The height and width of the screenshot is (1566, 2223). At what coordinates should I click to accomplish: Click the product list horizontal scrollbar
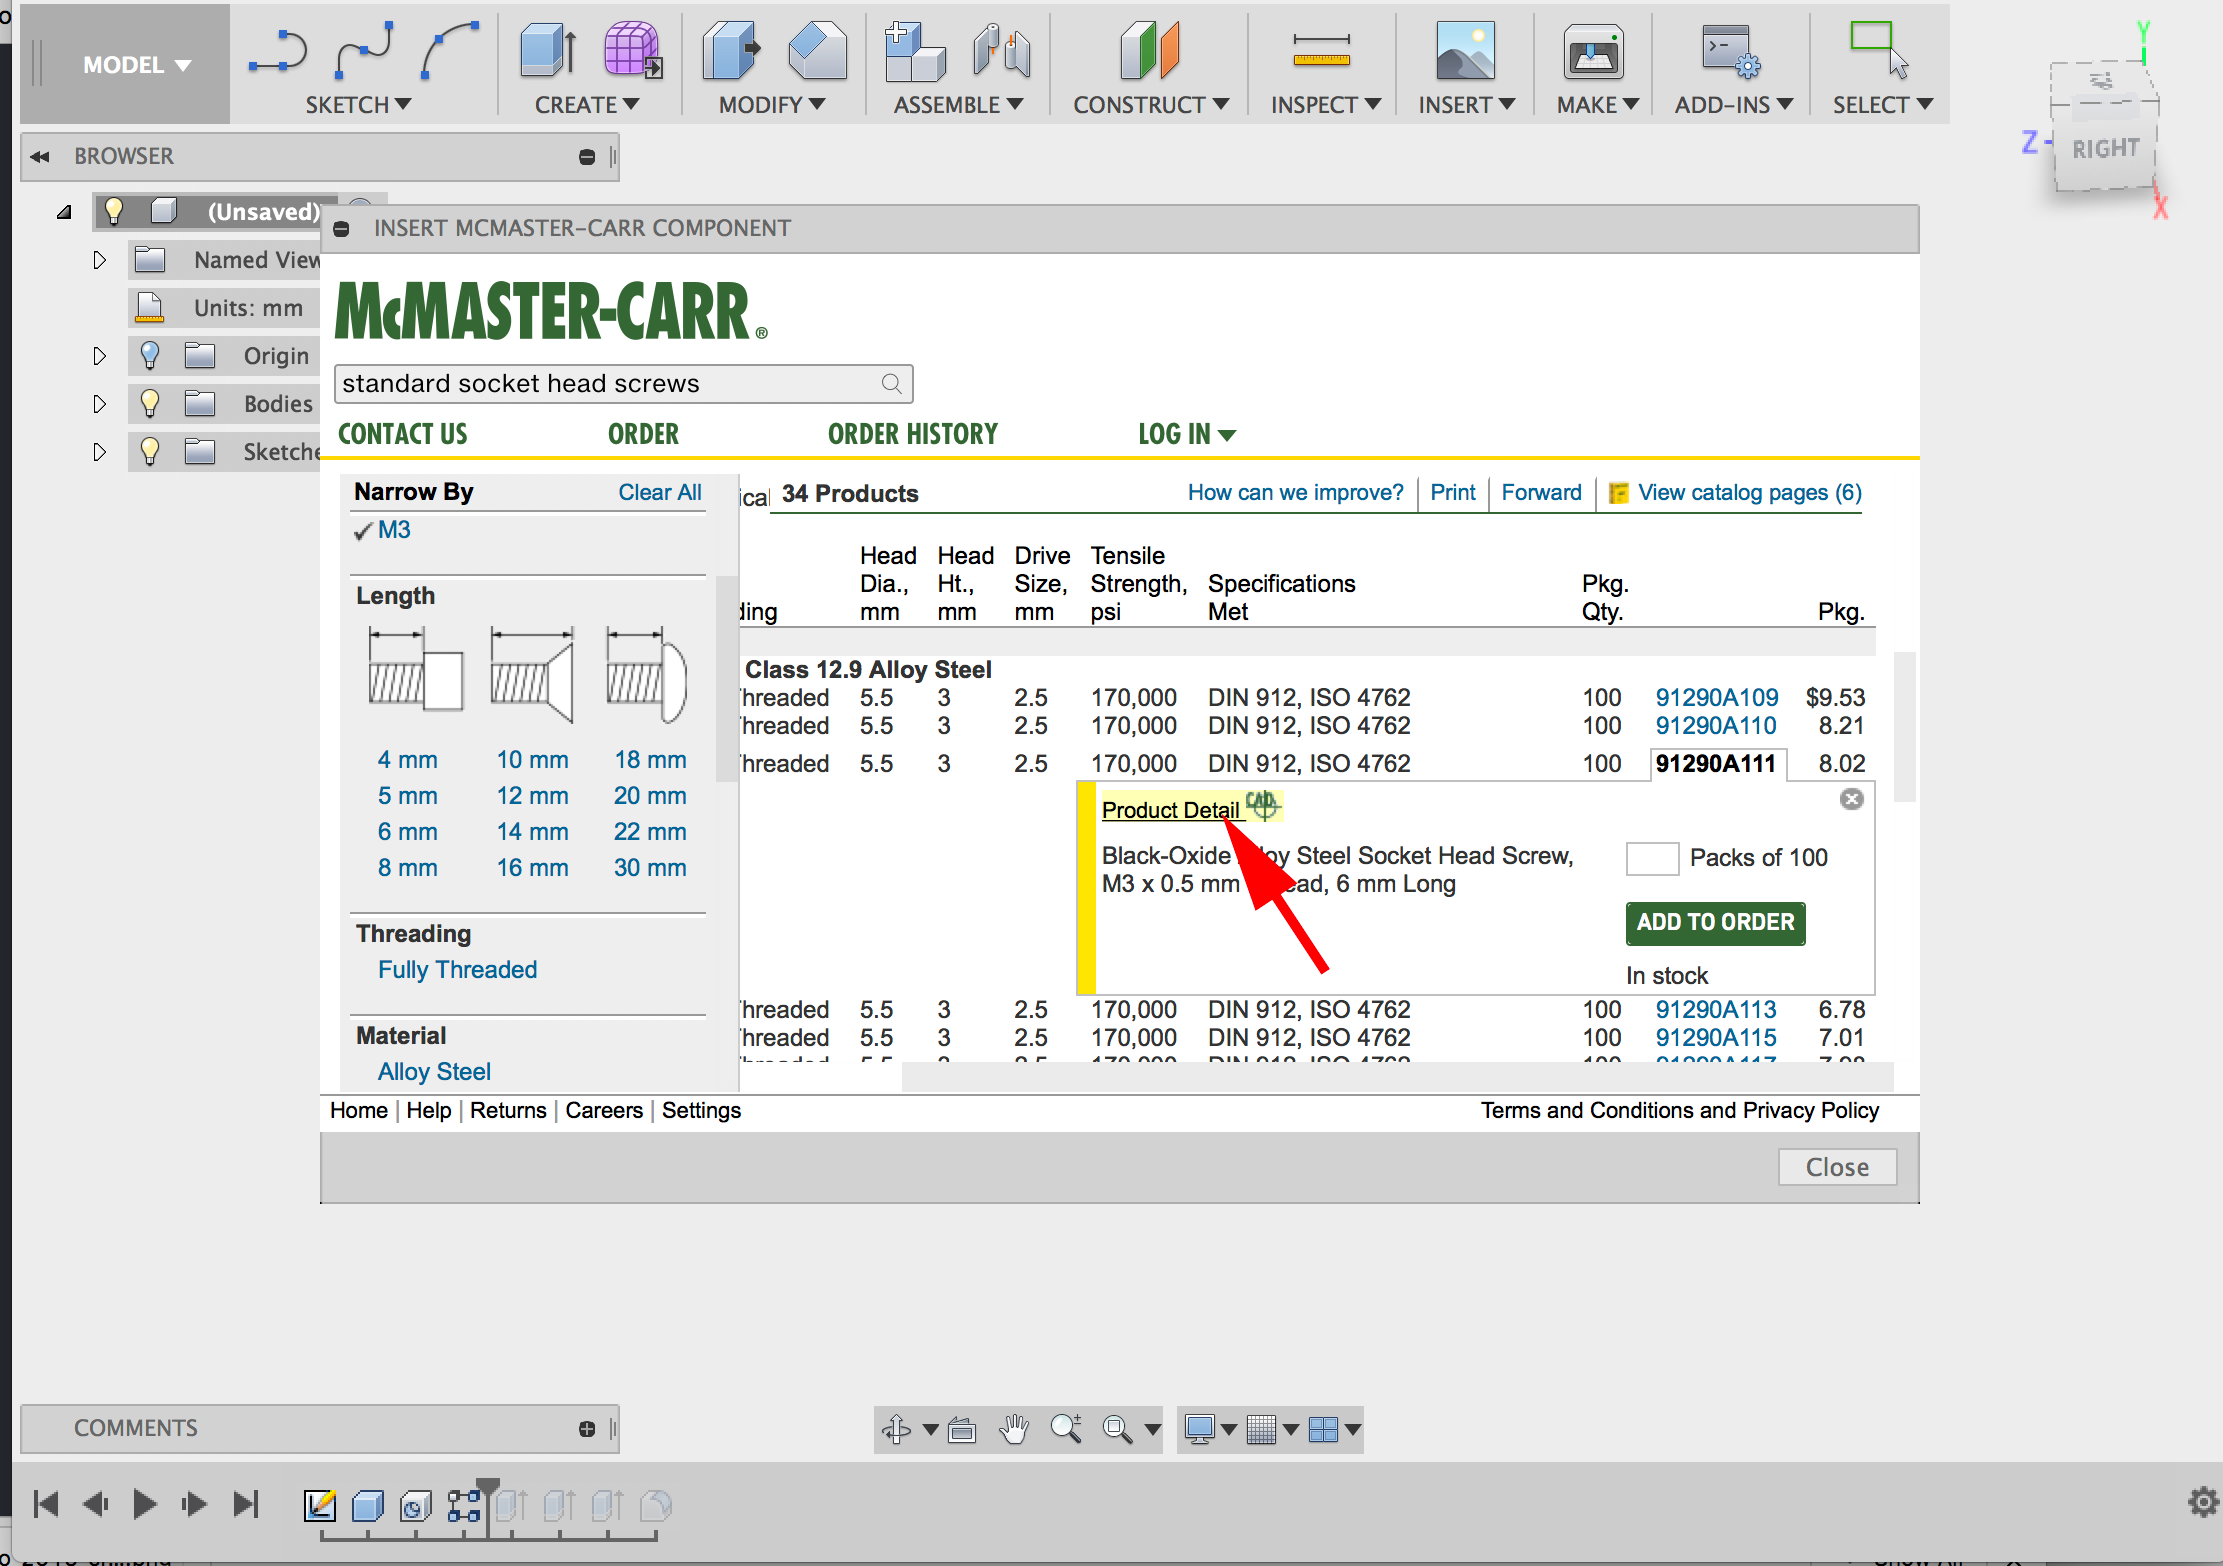tap(1397, 1077)
